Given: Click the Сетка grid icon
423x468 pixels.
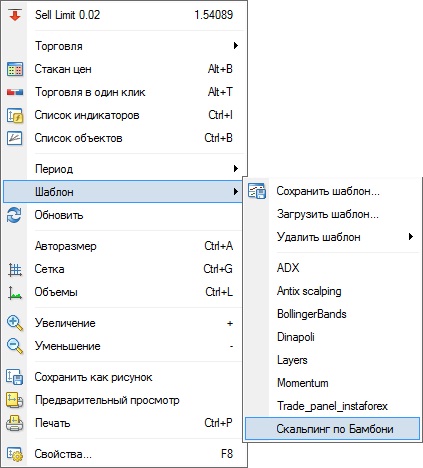Looking at the screenshot, I should click(x=15, y=269).
